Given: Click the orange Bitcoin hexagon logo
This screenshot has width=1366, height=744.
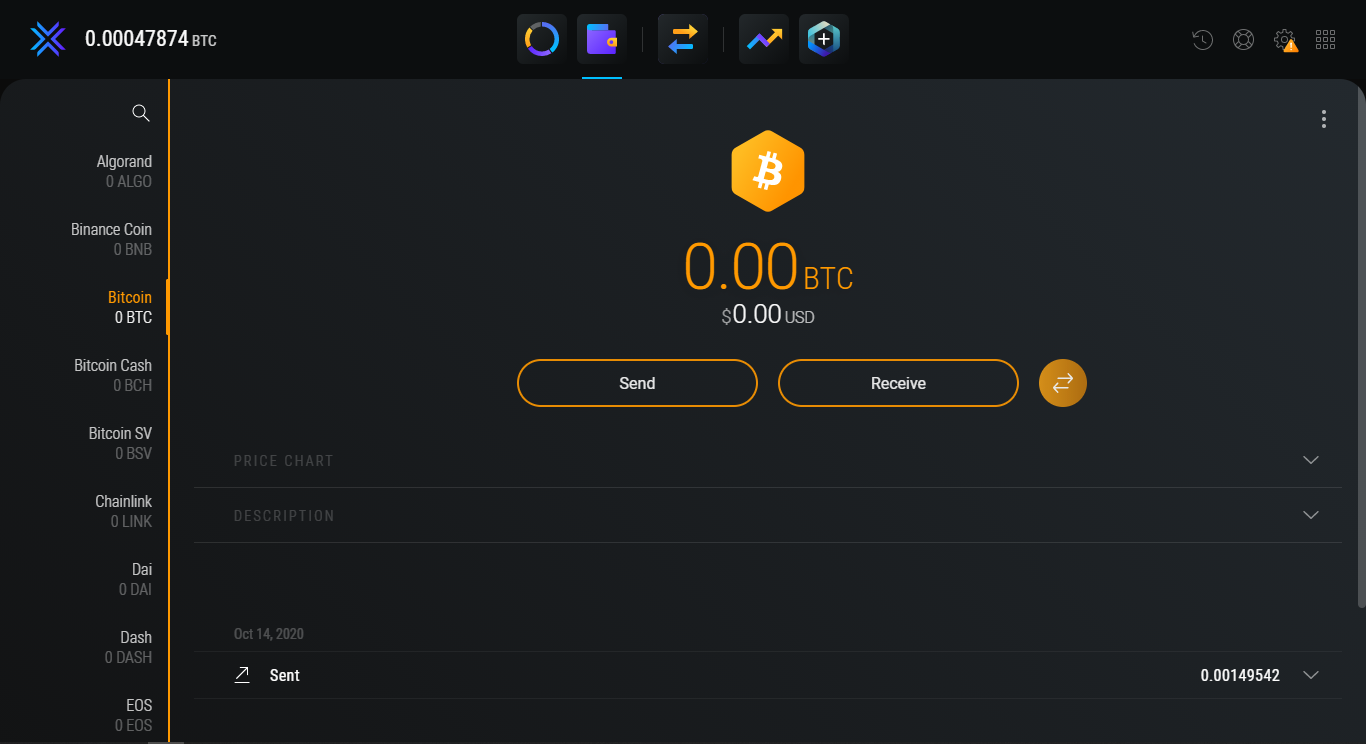Looking at the screenshot, I should (x=768, y=171).
